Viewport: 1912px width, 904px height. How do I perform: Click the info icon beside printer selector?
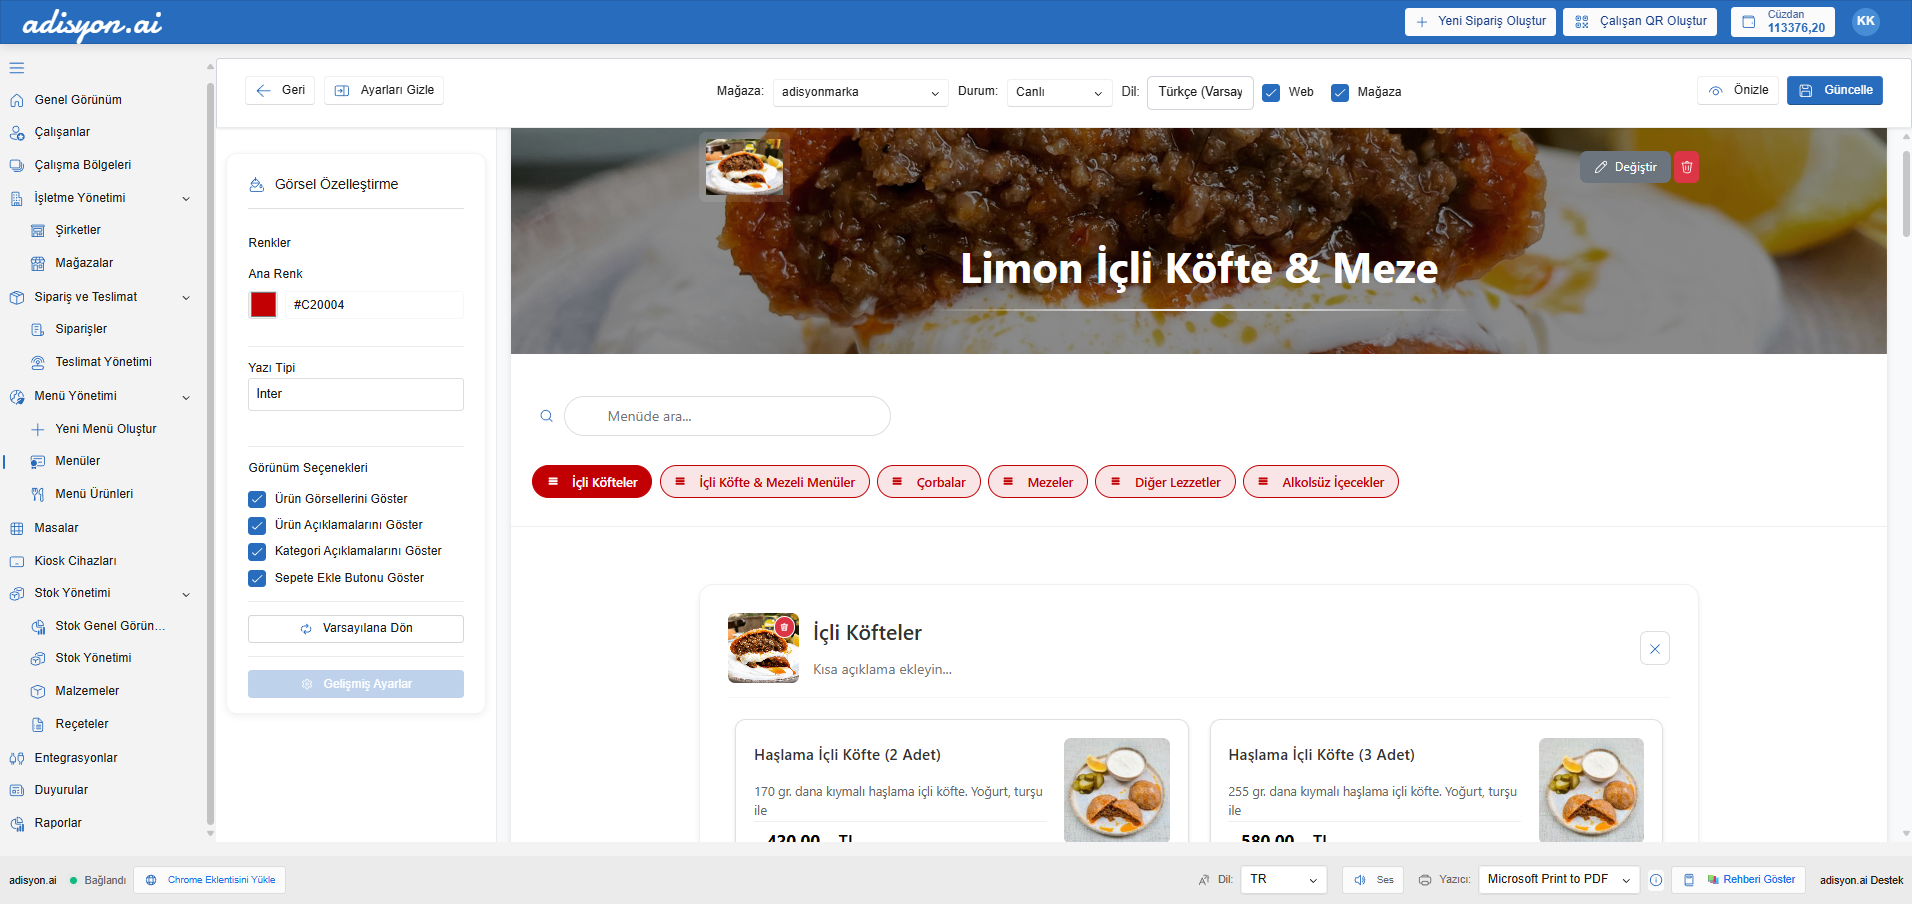coord(1656,880)
